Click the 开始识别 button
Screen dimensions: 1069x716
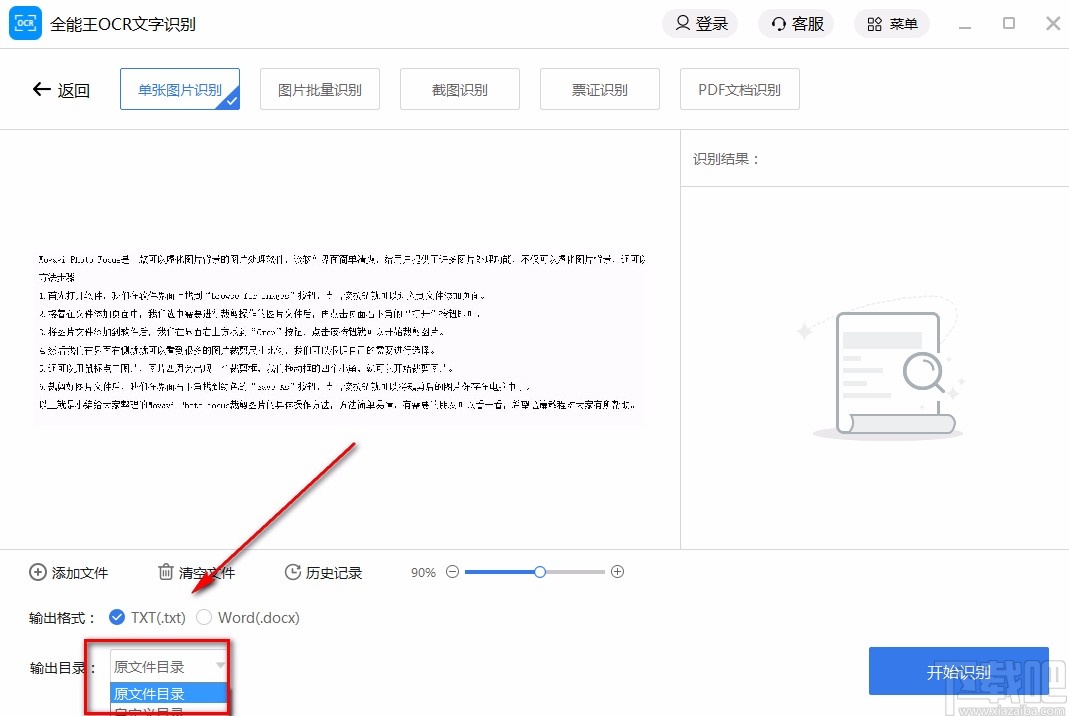point(958,671)
